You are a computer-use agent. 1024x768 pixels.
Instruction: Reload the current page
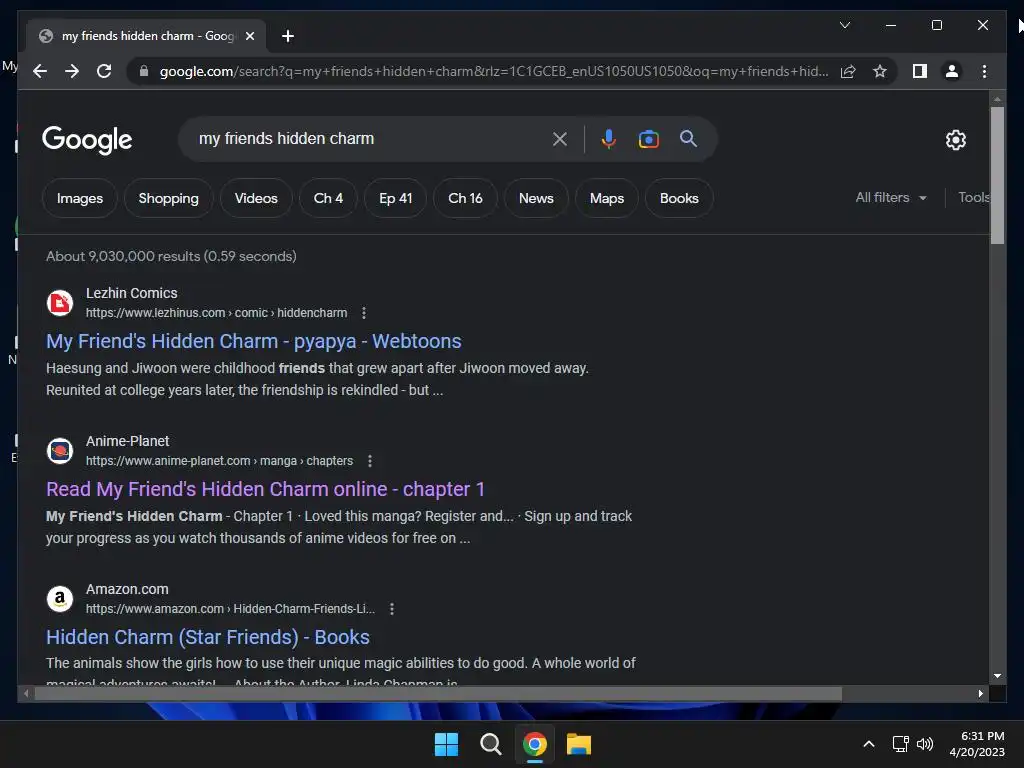pos(104,71)
